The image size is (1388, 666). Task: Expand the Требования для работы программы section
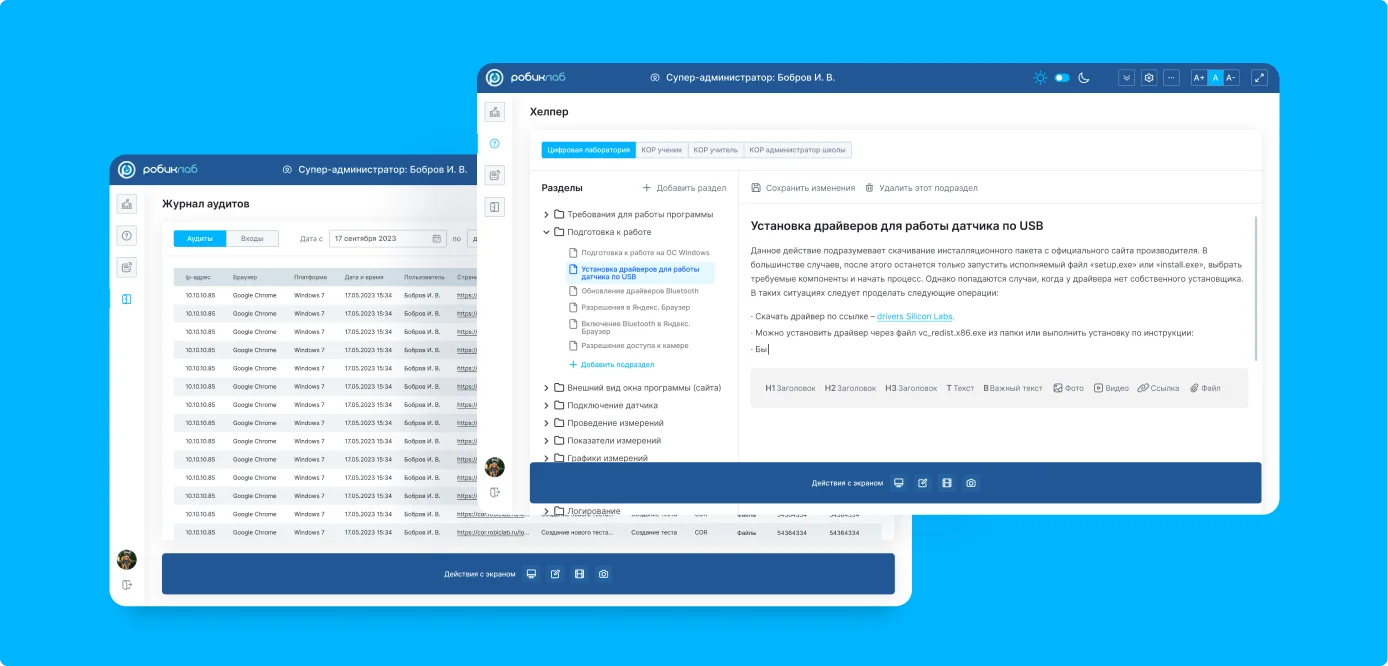pos(547,214)
